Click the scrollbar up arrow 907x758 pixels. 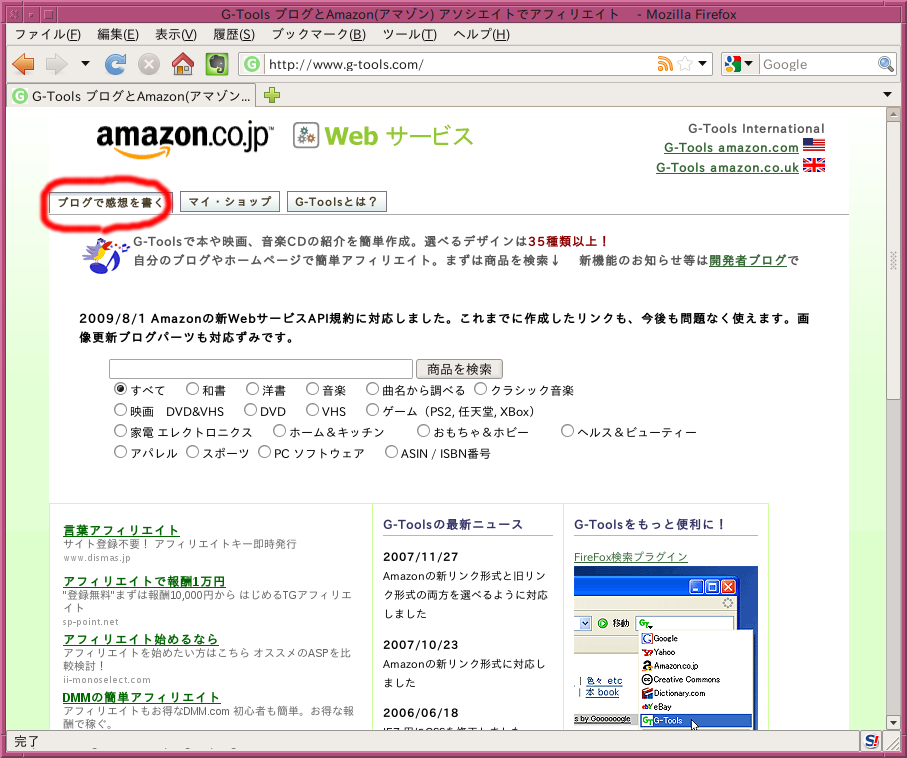pyautogui.click(x=893, y=115)
